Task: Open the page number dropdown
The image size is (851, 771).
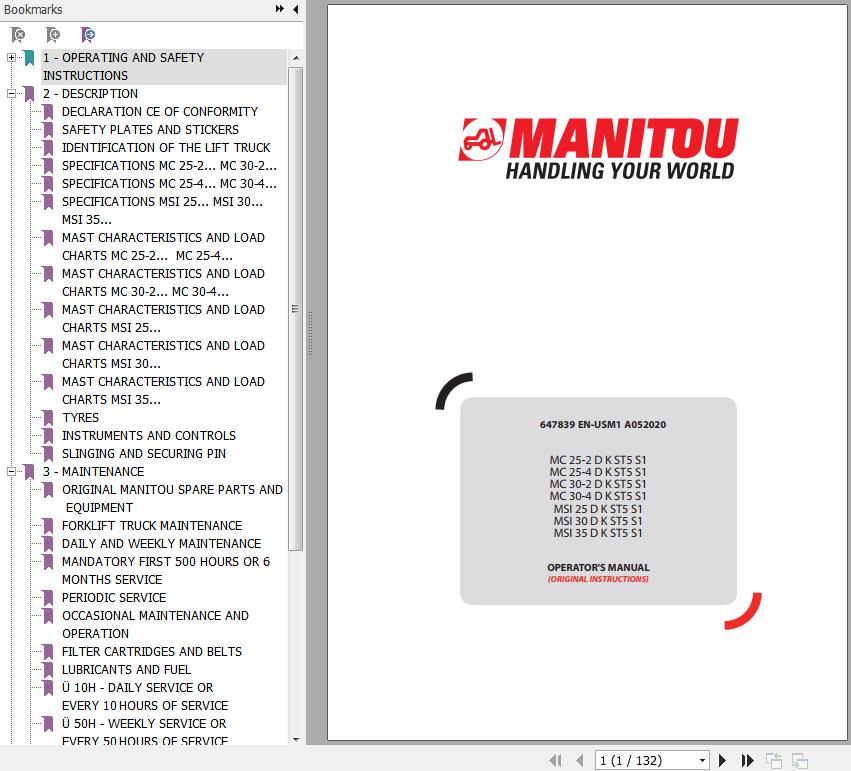Action: click(702, 761)
